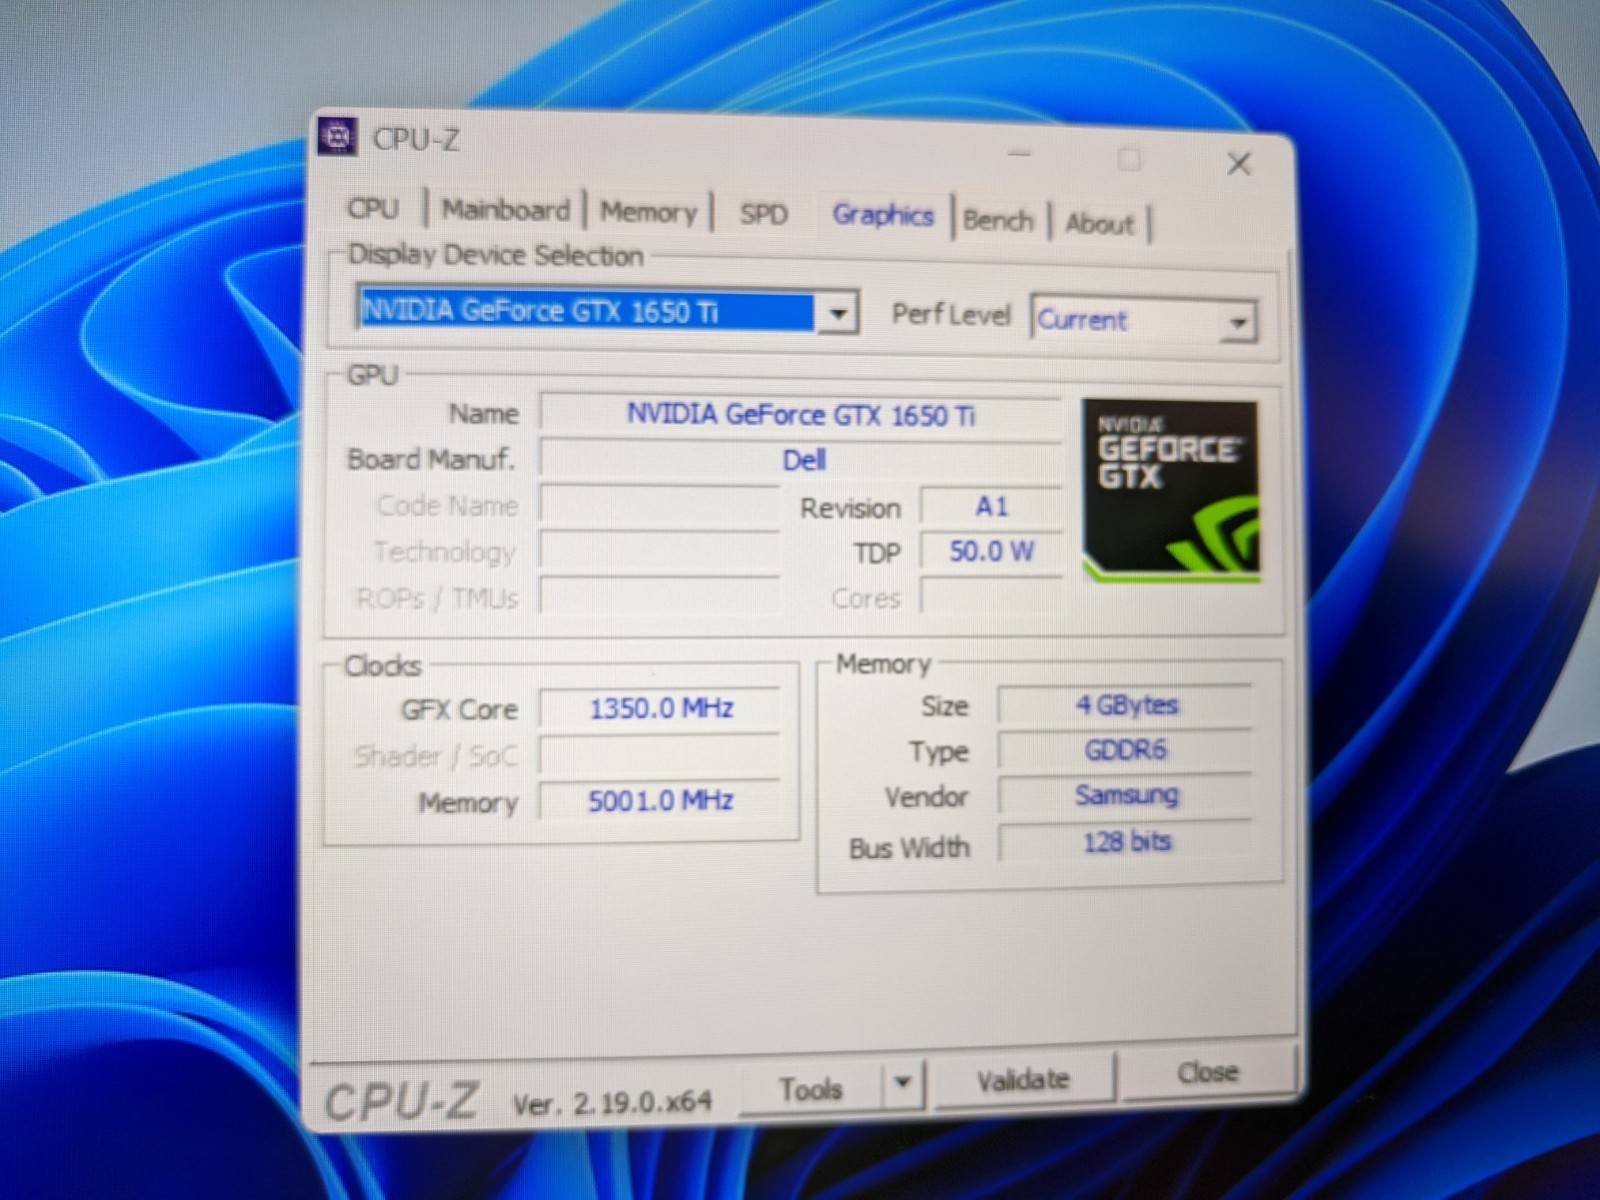Click the GFX Core value 1350.0 MHz
The image size is (1600, 1200).
660,709
